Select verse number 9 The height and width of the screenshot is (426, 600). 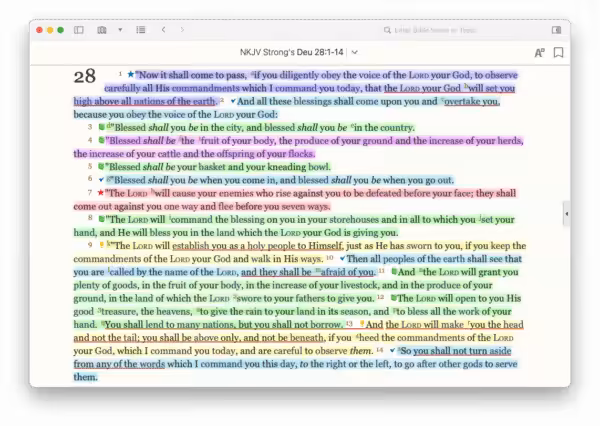tap(90, 245)
